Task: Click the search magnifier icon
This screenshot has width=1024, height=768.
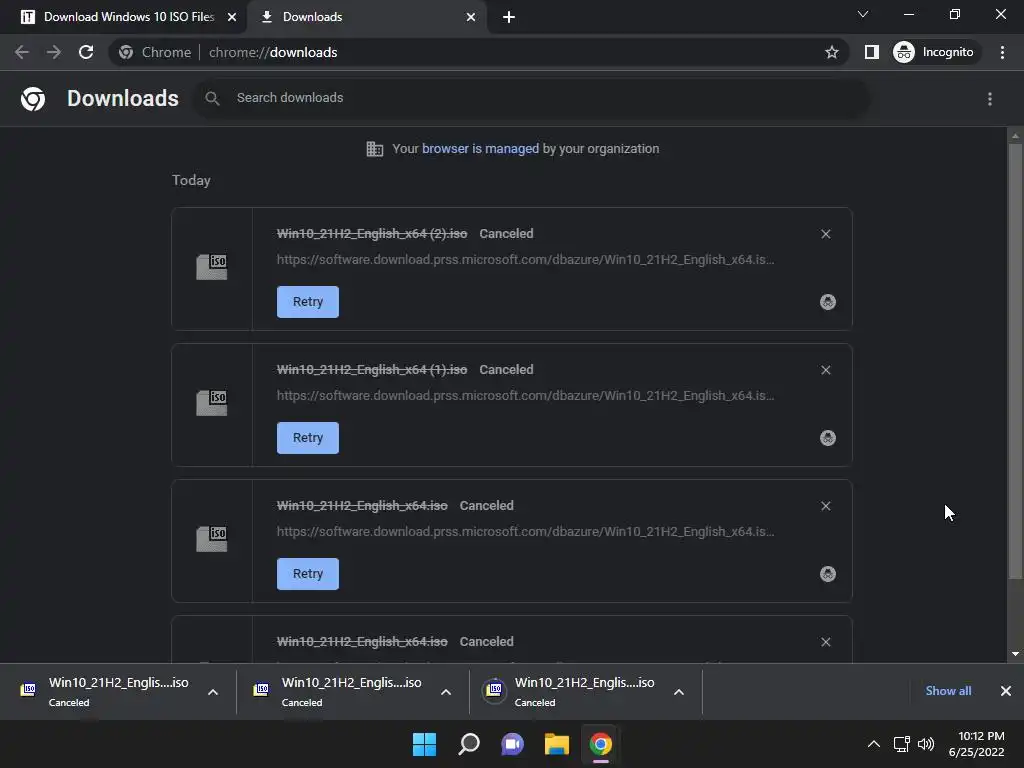Action: [x=212, y=98]
